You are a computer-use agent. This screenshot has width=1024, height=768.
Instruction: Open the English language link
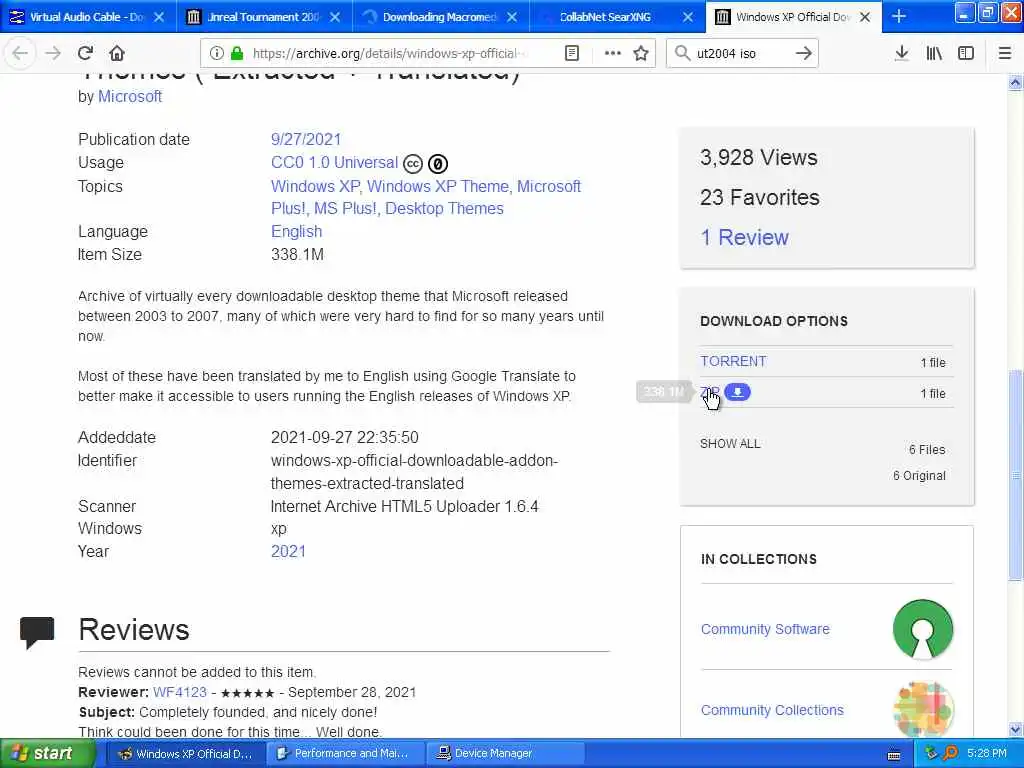296,231
